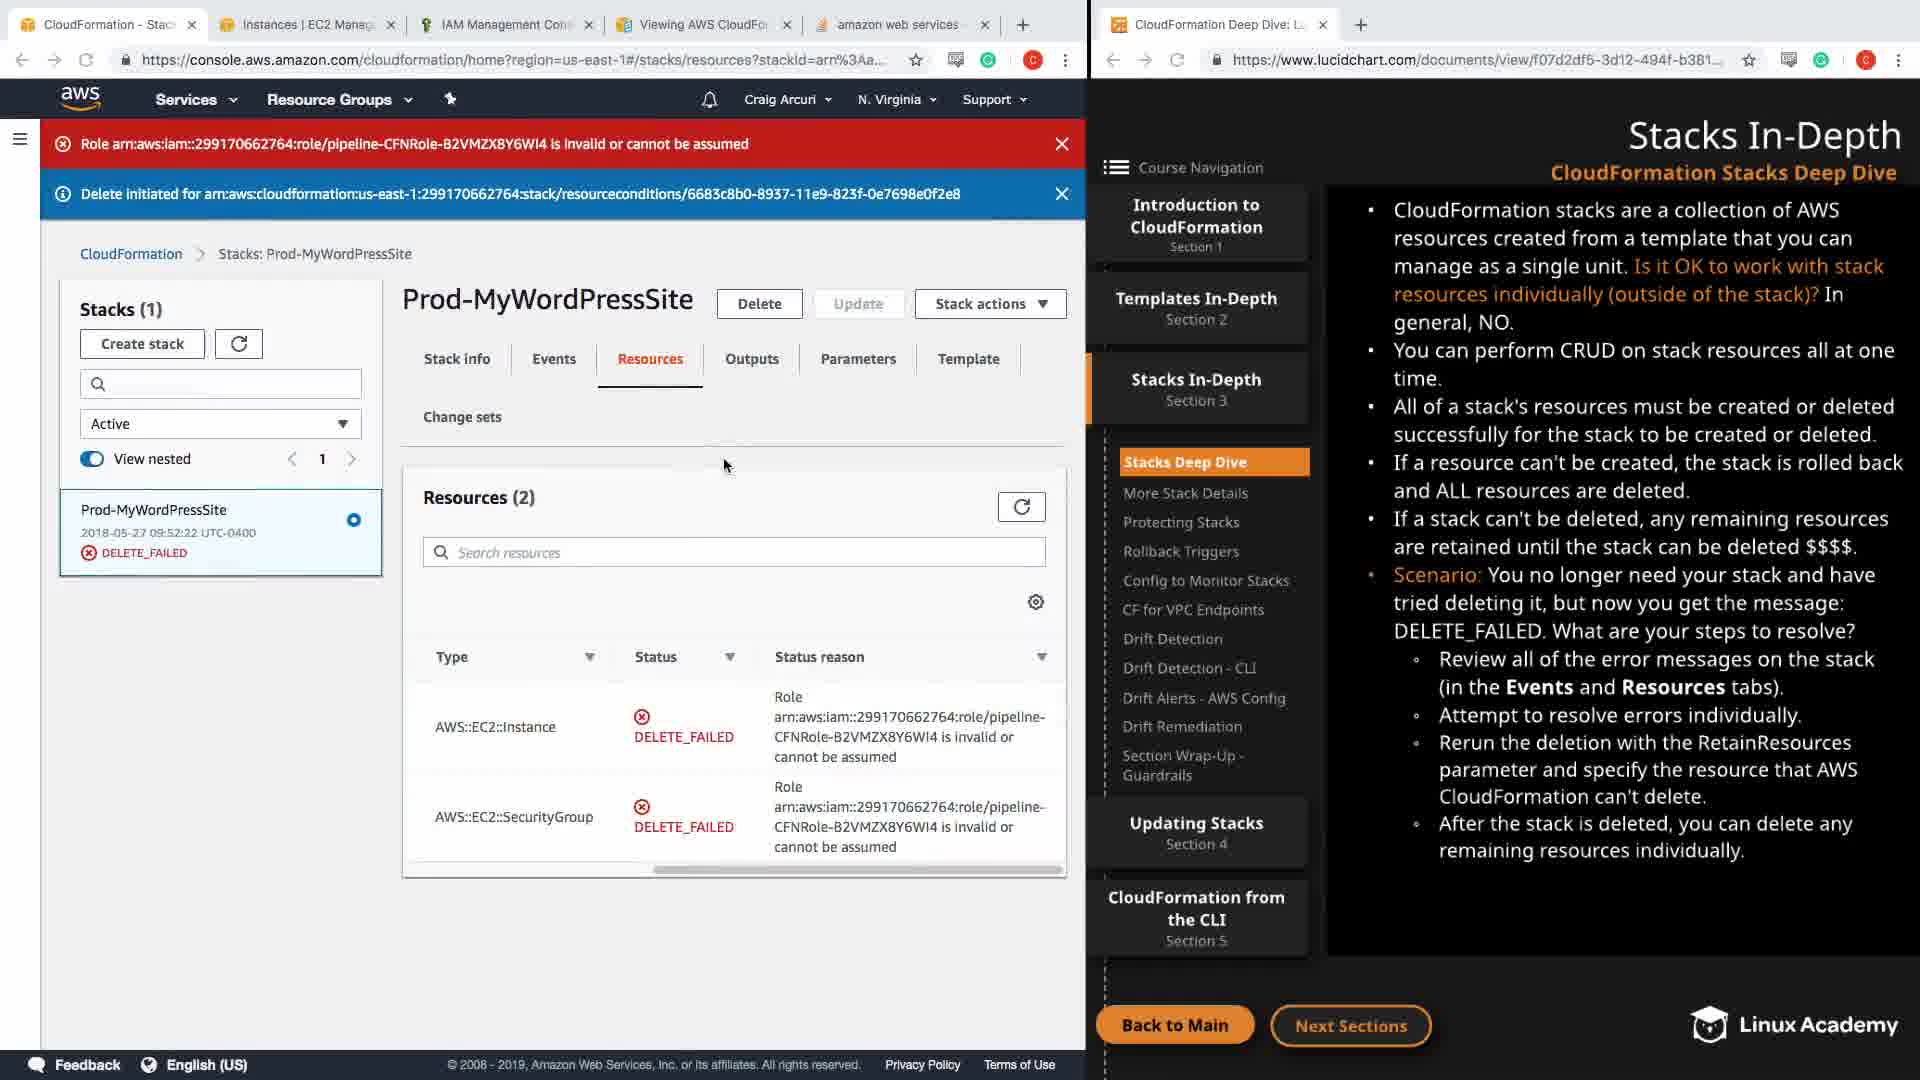Open the Active stack filter dropdown
This screenshot has height=1080, width=1920.
coord(220,424)
